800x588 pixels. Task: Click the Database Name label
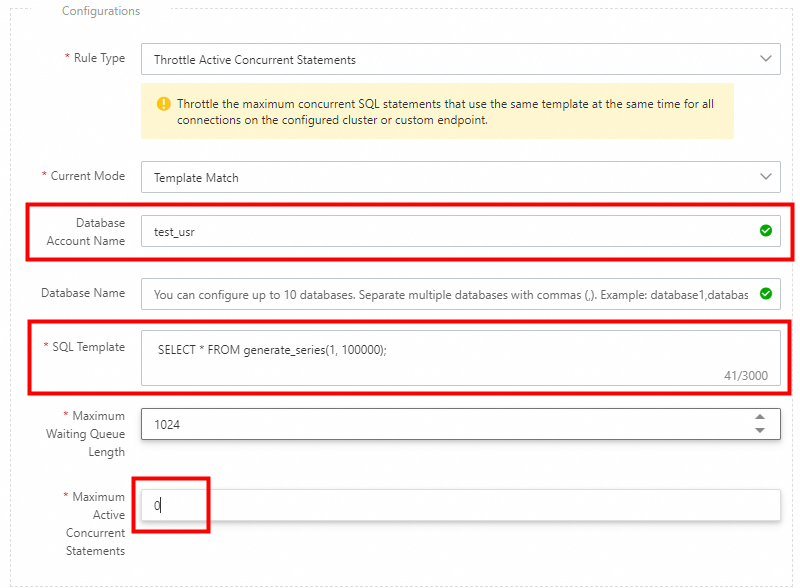pyautogui.click(x=83, y=293)
